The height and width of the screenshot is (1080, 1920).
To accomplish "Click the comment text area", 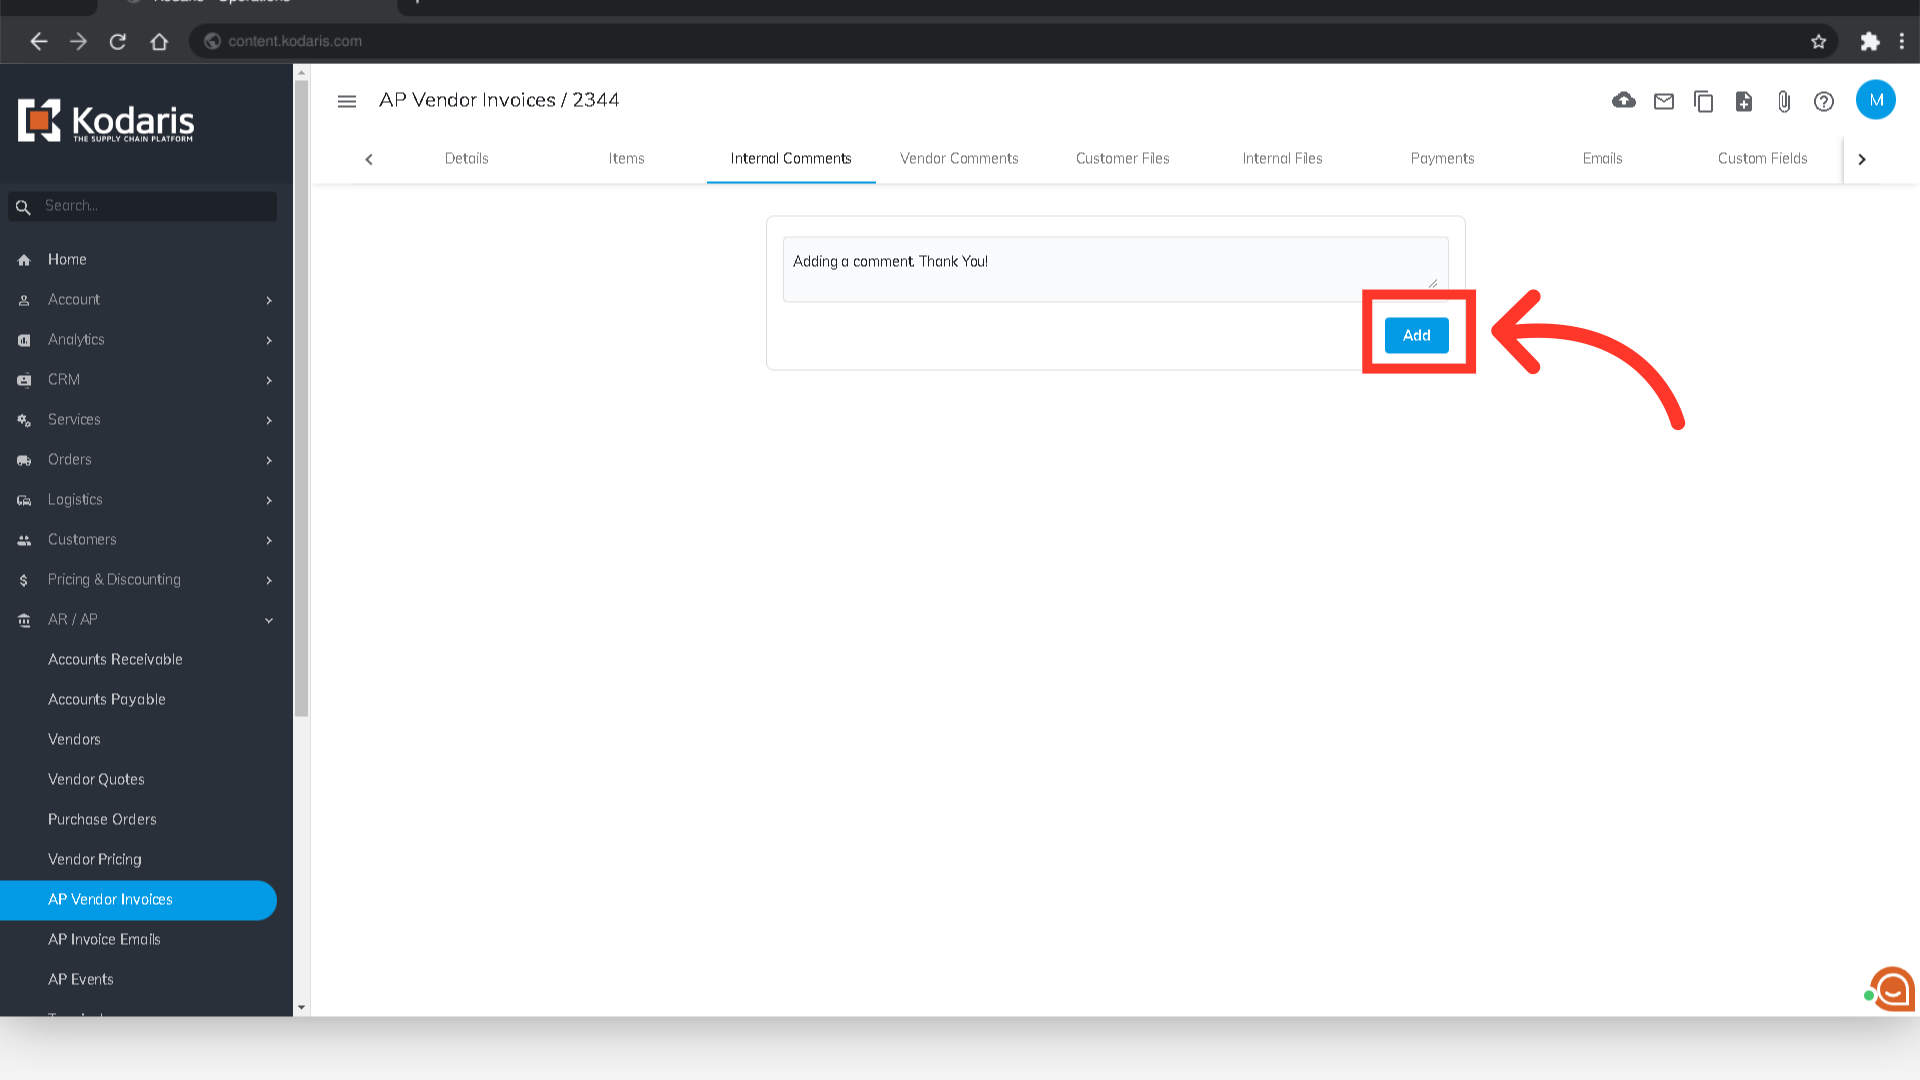I will click(x=1114, y=269).
